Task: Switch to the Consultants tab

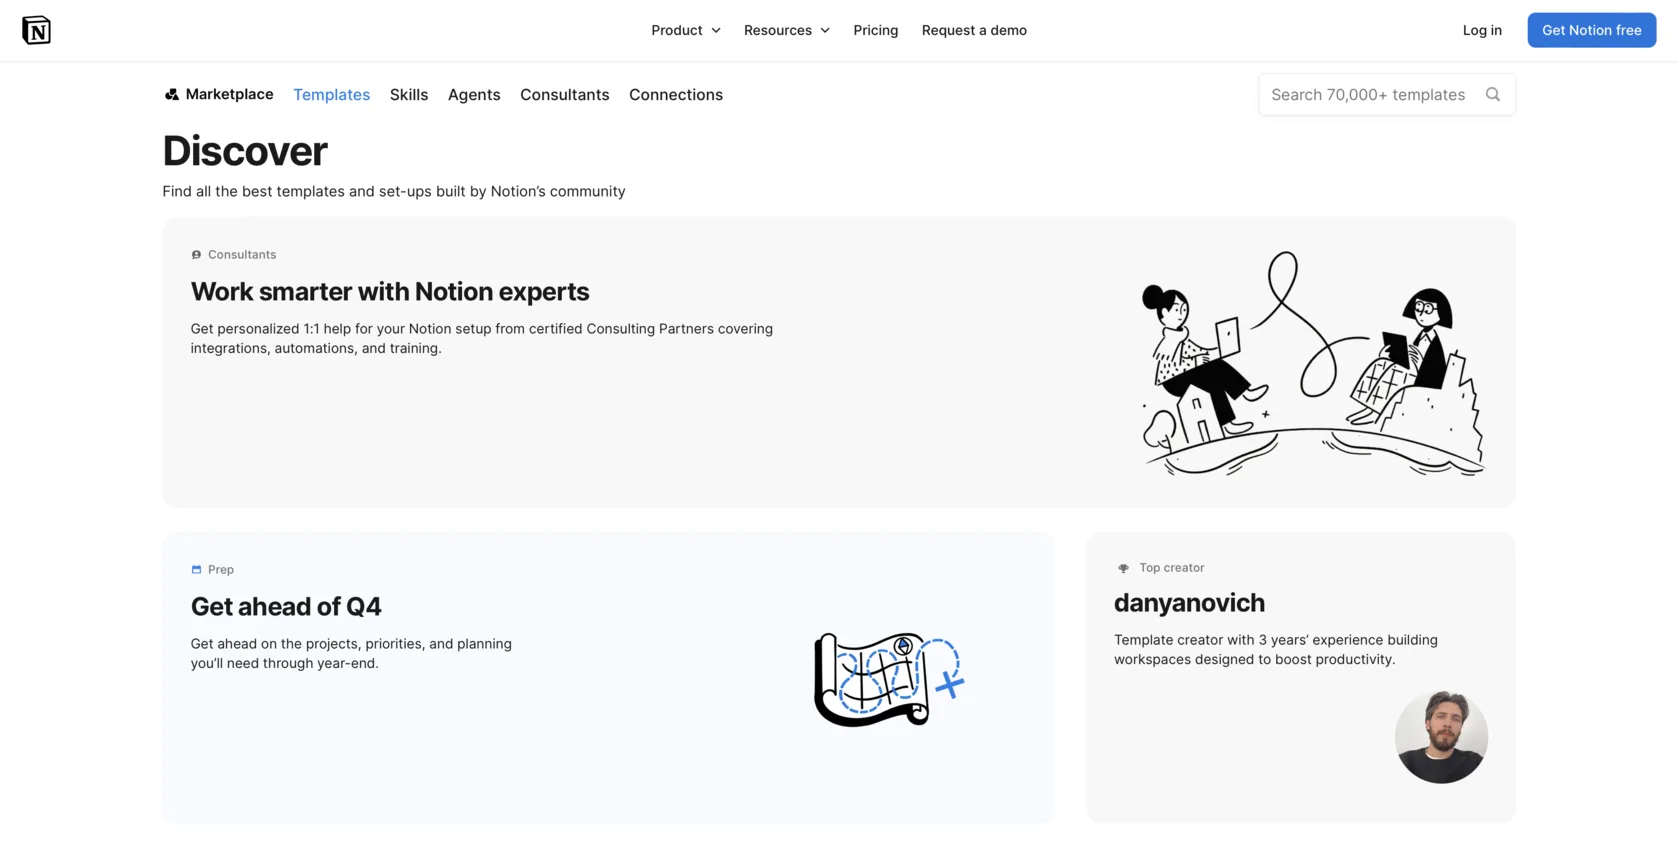Action: [x=564, y=95]
